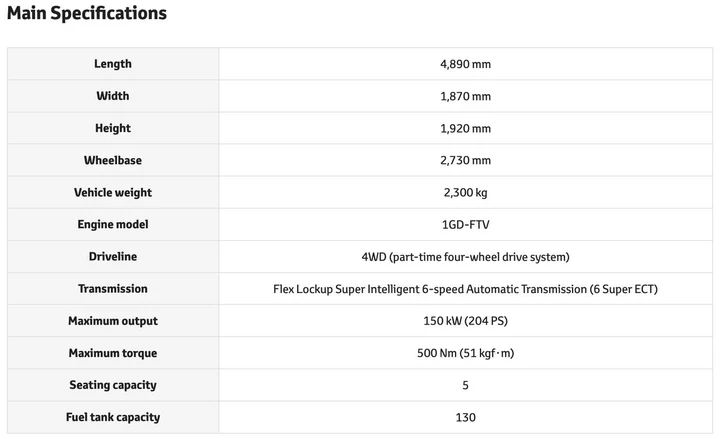Select the Seating capacity label
Image resolution: width=720 pixels, height=441 pixels.
click(x=113, y=385)
